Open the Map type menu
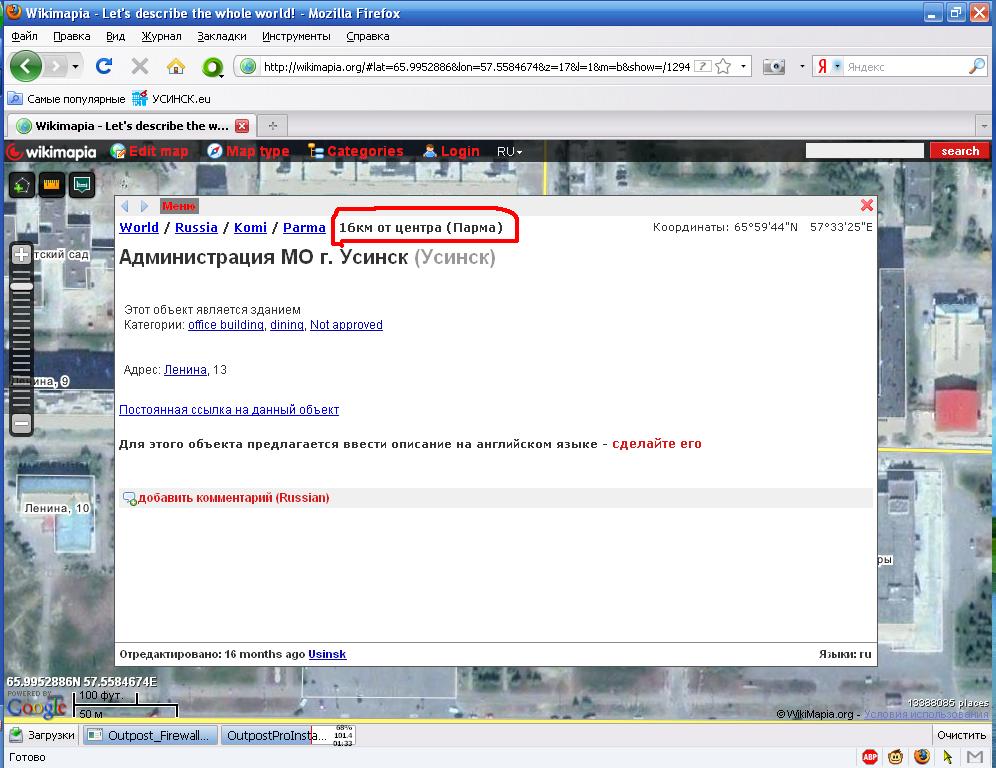This screenshot has width=996, height=768. pyautogui.click(x=248, y=151)
